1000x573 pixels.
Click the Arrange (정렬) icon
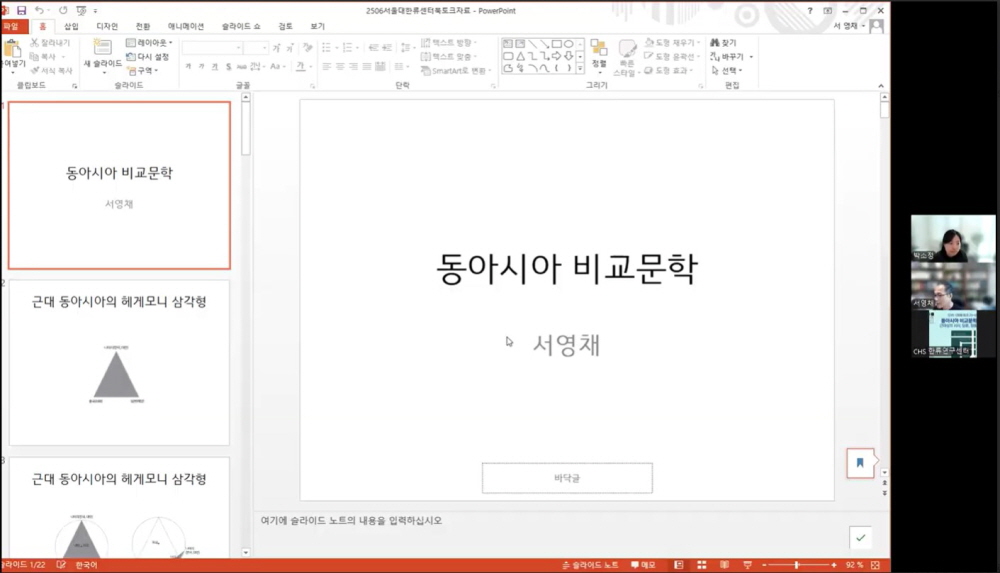point(598,48)
